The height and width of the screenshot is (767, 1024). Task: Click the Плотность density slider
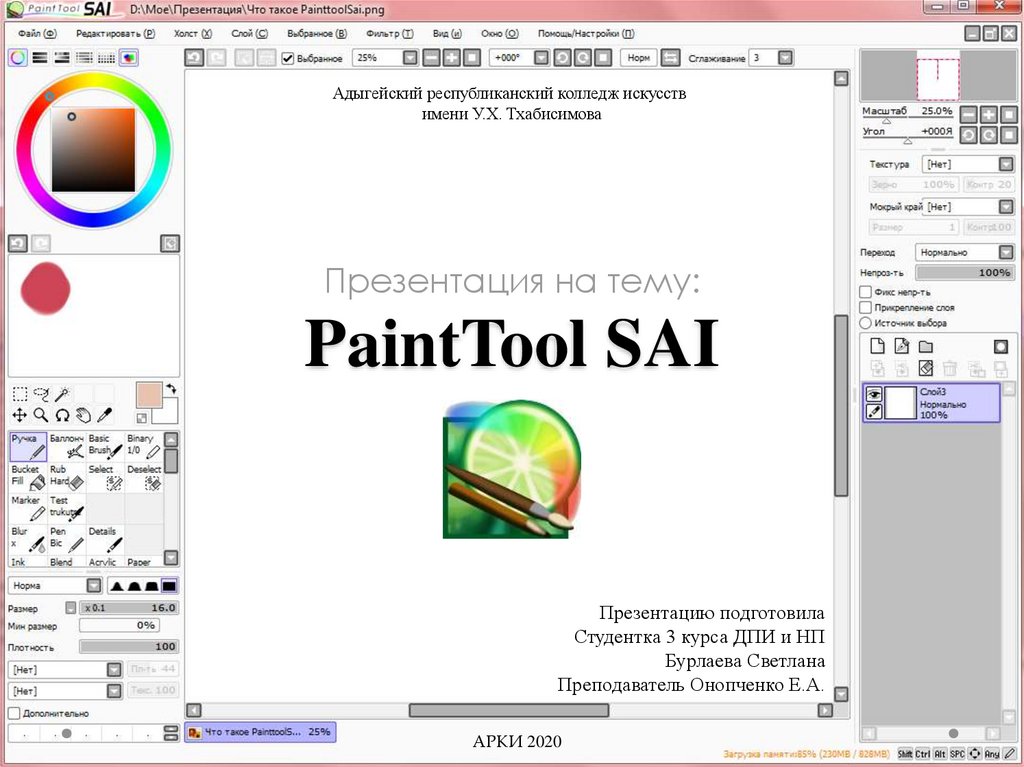click(x=128, y=646)
